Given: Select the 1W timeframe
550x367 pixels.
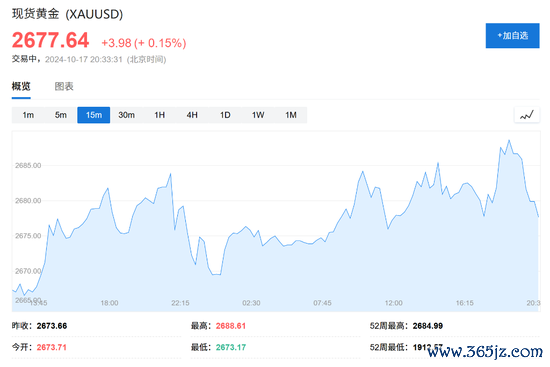Looking at the screenshot, I should [x=258, y=115].
